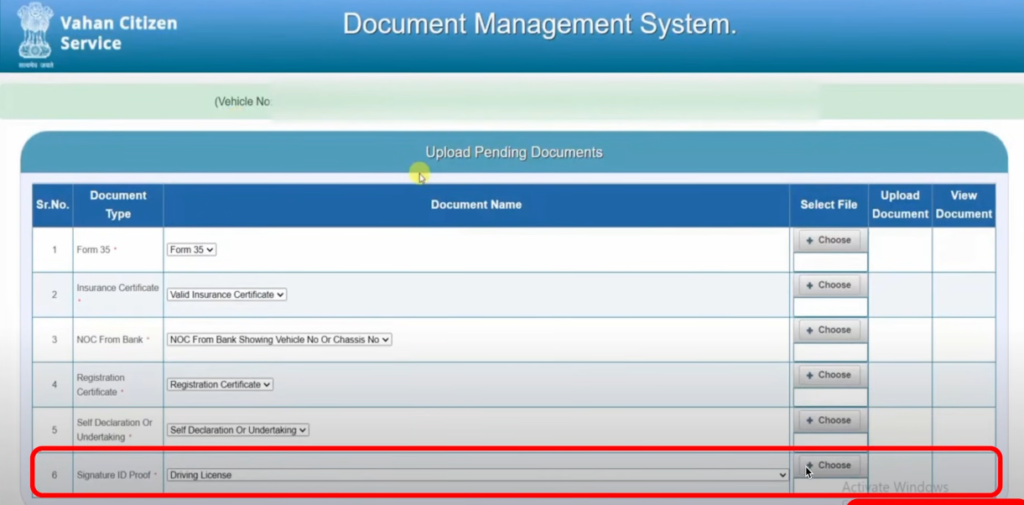Choose a file for the Form 35 row
Screen dimensions: 1024x505
click(828, 240)
